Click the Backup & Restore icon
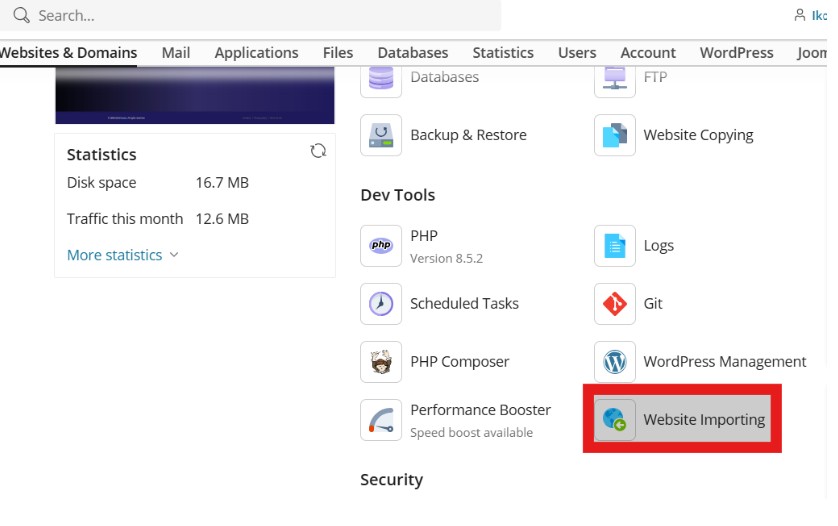838x526 pixels. [x=381, y=135]
